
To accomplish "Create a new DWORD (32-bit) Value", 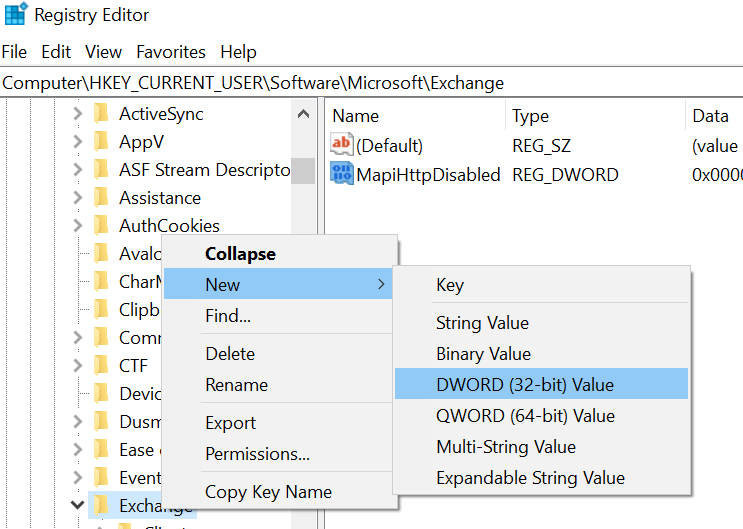I will click(x=541, y=384).
